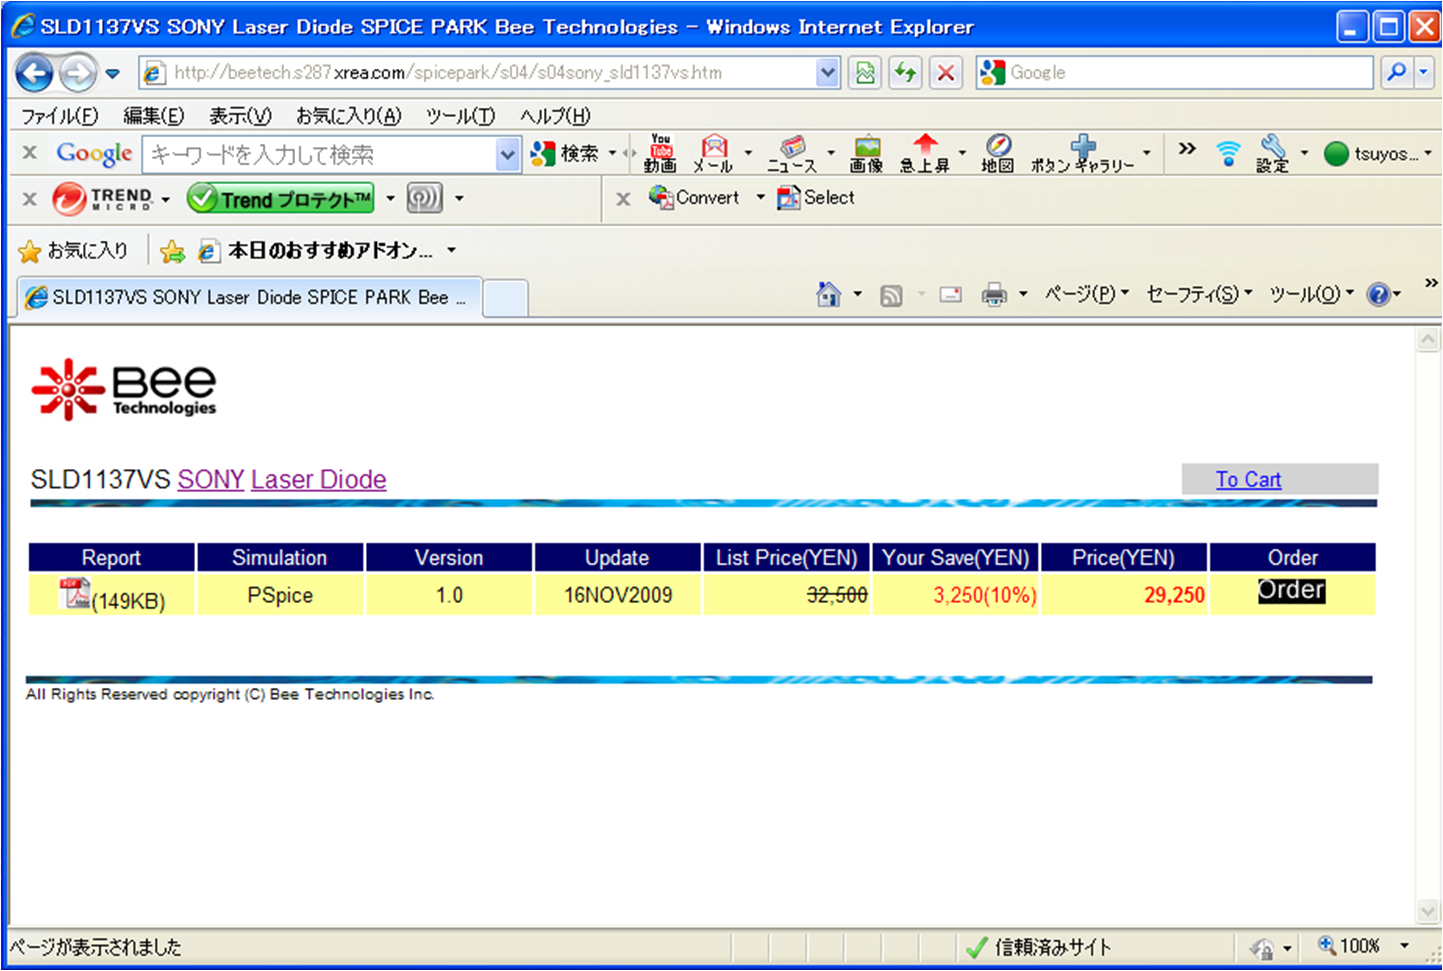1443x971 pixels.
Task: Open the ニュース toolbar icon
Action: 791,153
